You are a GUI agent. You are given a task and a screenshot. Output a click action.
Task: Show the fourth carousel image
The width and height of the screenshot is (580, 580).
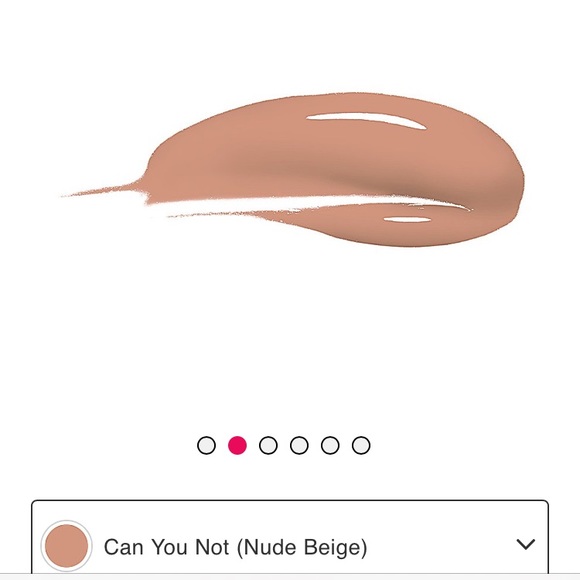click(x=299, y=445)
